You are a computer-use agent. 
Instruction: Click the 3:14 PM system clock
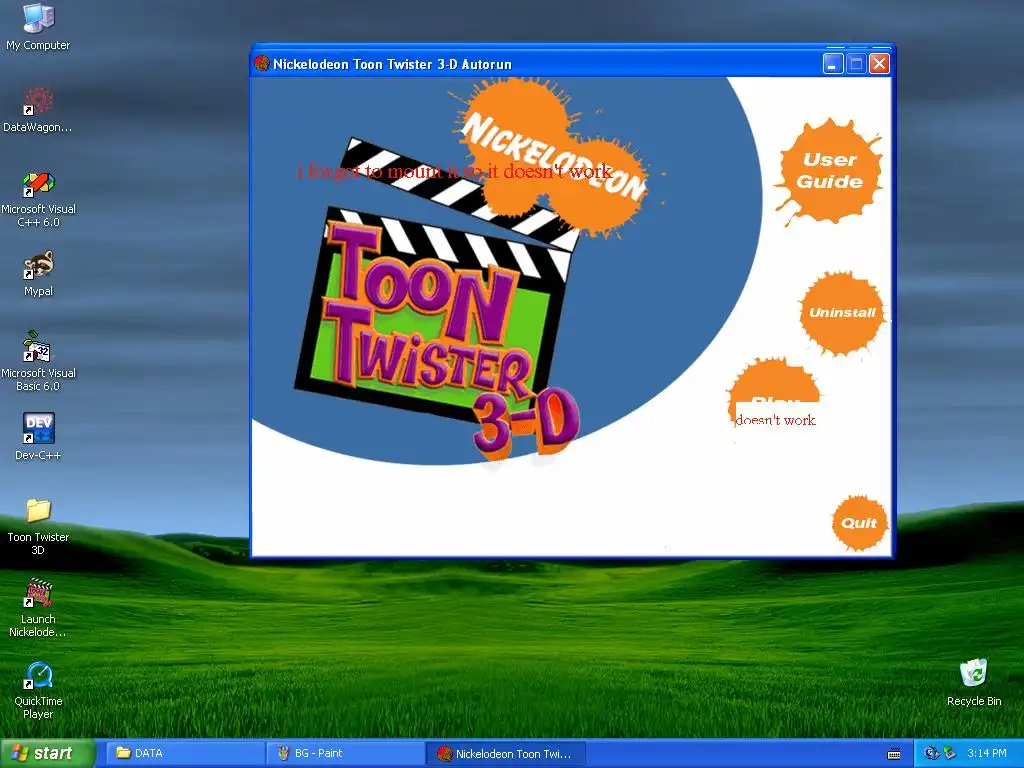986,753
